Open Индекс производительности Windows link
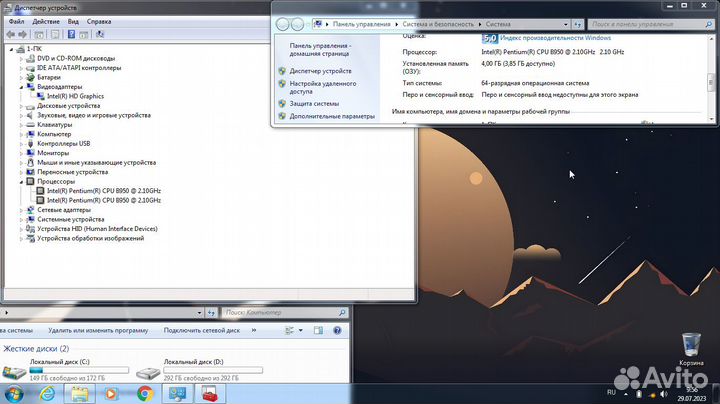The height and width of the screenshot is (404, 720). (x=555, y=38)
